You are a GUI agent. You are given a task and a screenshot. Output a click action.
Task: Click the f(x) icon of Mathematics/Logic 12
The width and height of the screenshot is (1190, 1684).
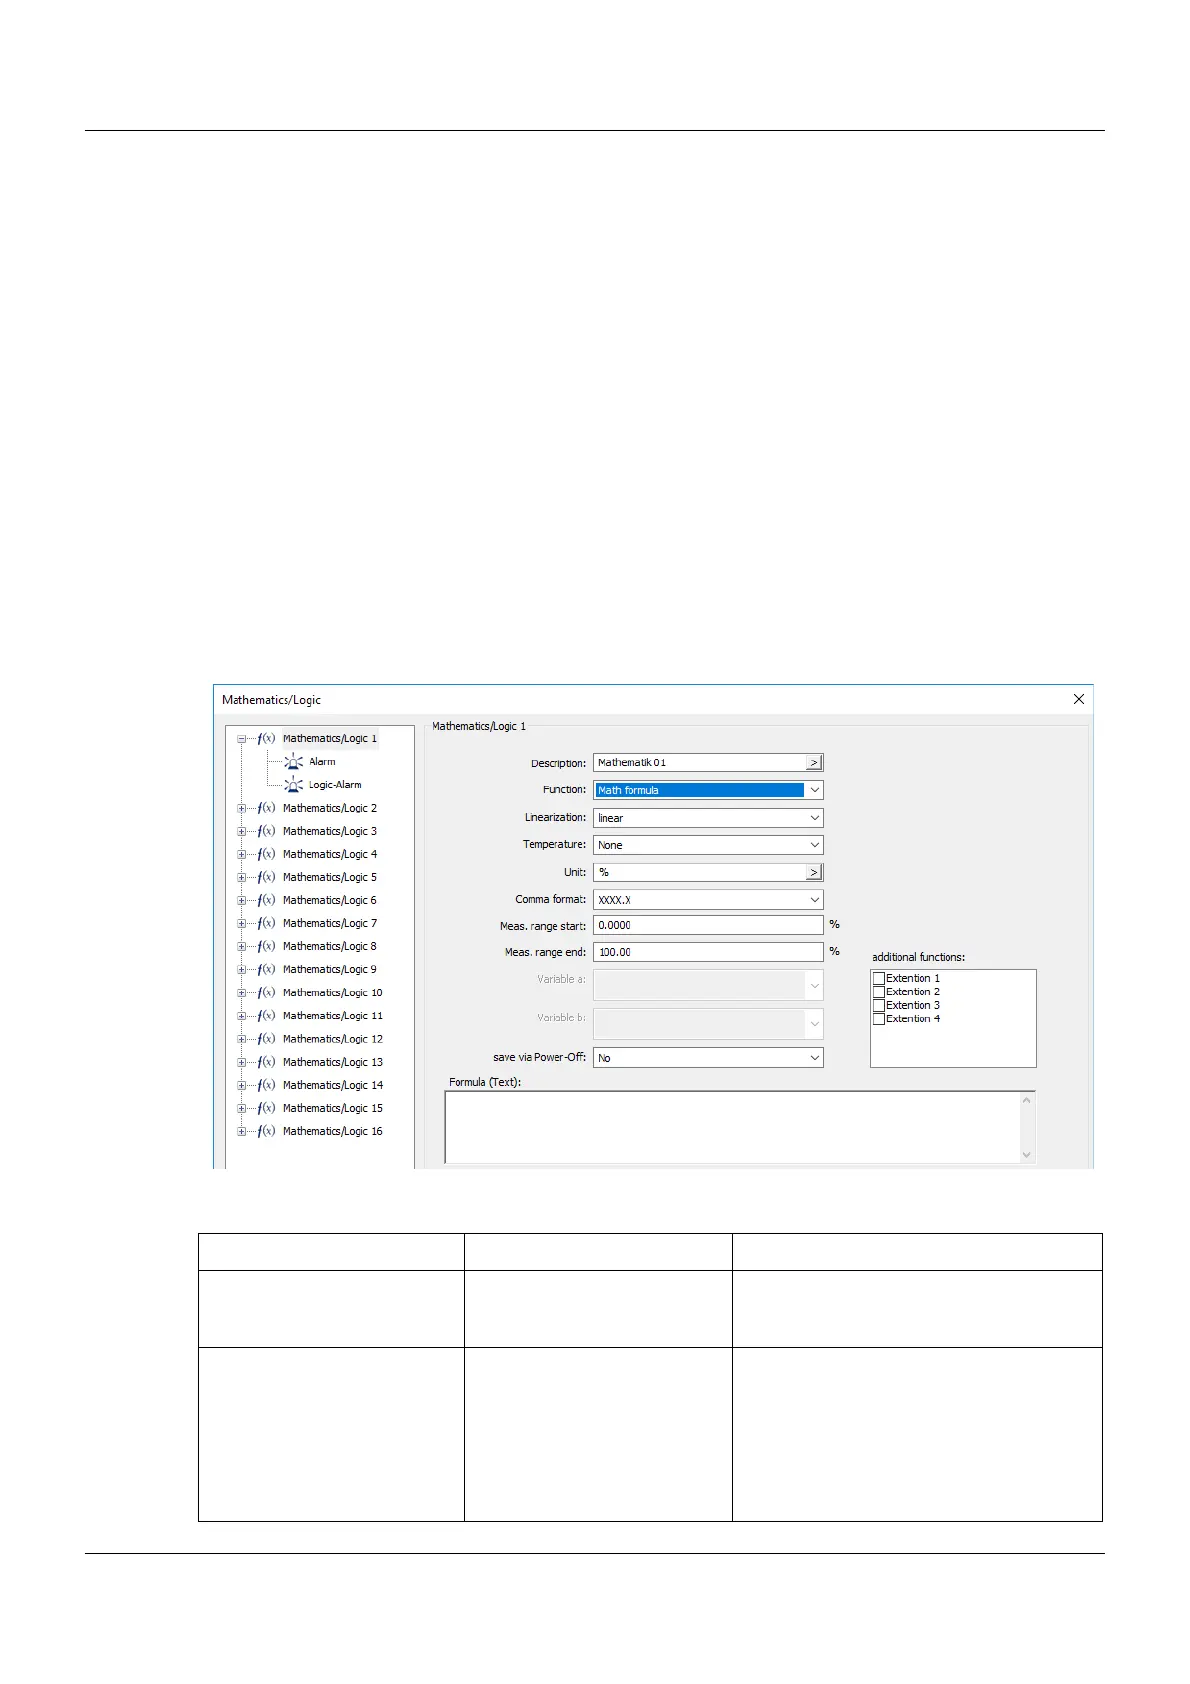tap(266, 1039)
